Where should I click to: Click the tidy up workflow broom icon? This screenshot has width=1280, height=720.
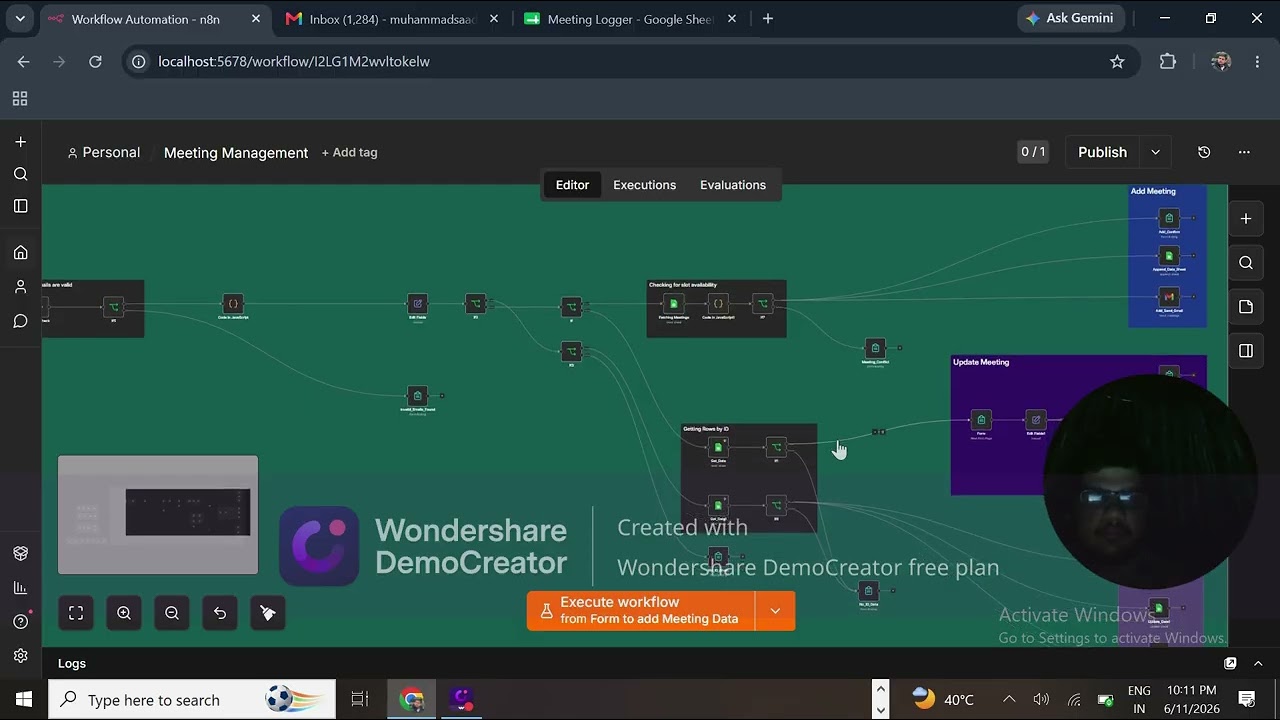(x=268, y=613)
